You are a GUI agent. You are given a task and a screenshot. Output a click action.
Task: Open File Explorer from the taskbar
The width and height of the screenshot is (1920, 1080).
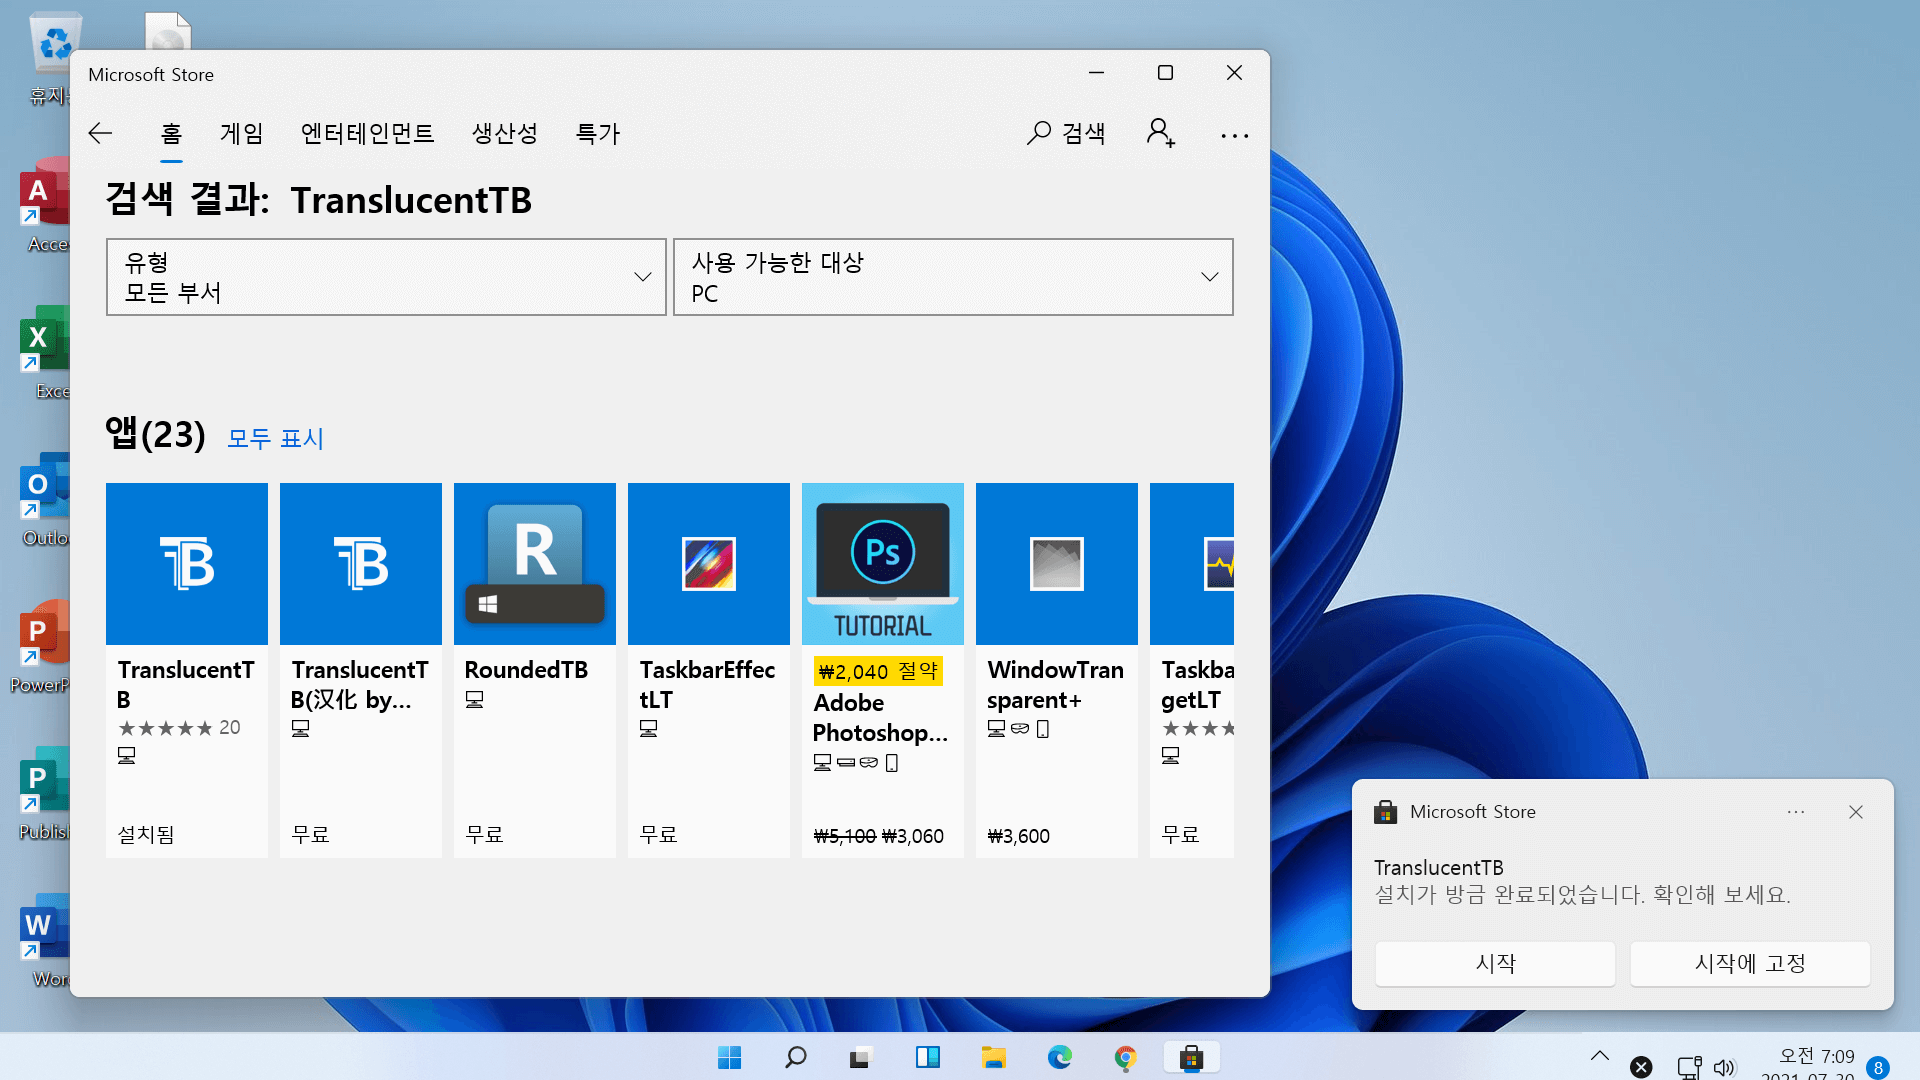click(x=994, y=1057)
